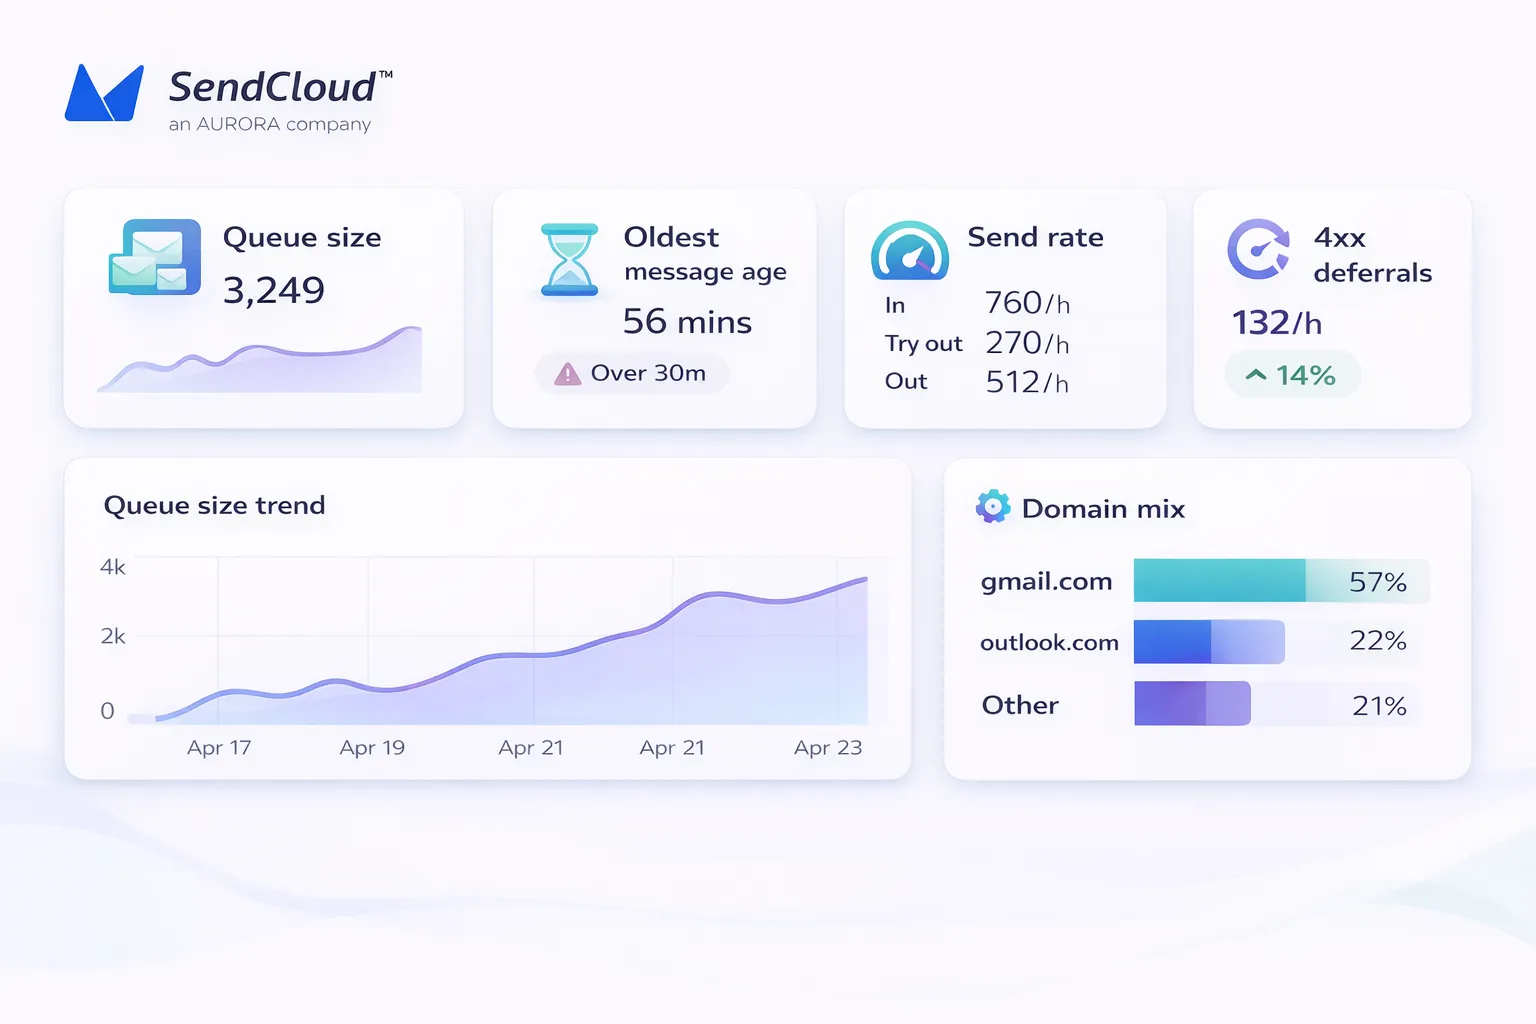Screen dimensions: 1536x1024
Task: Click the Domain mix gear icon
Action: (992, 507)
